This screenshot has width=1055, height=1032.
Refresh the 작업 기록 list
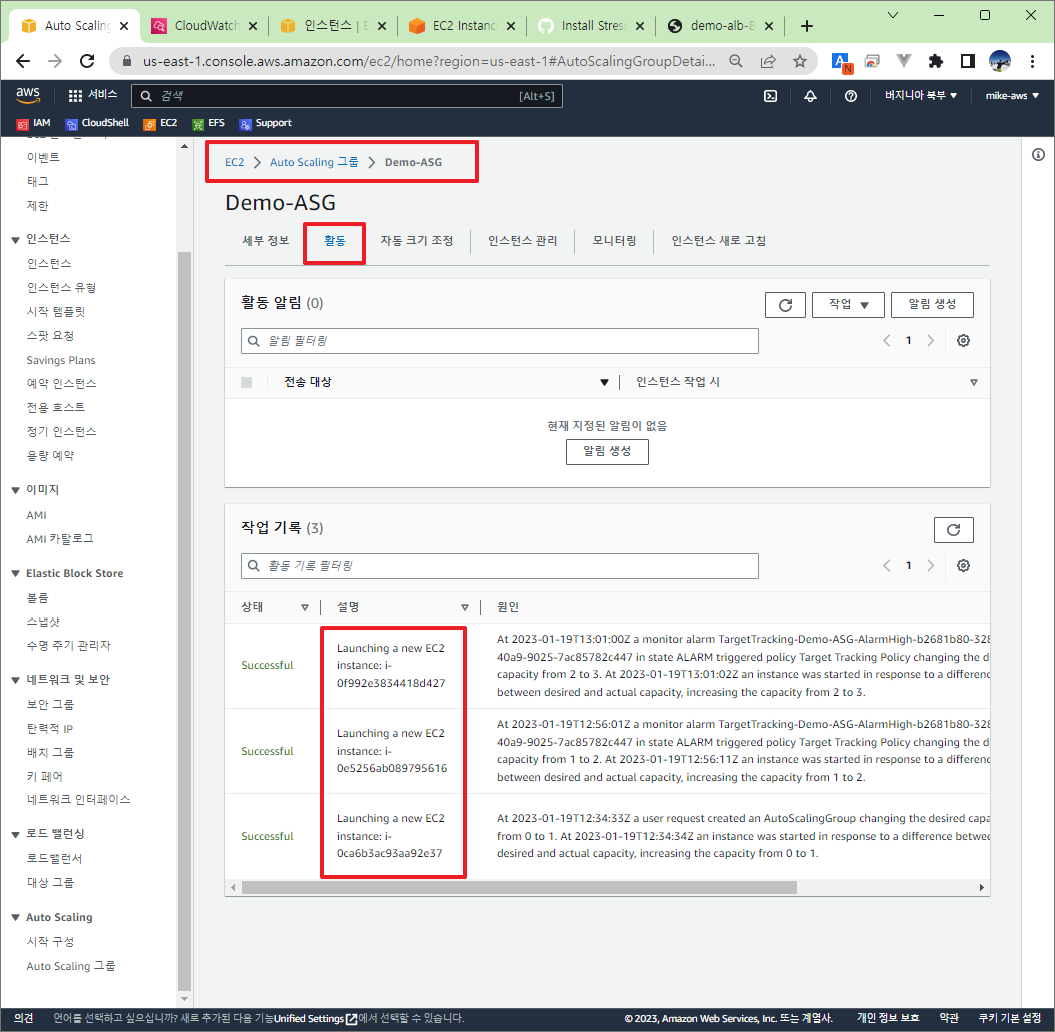953,529
